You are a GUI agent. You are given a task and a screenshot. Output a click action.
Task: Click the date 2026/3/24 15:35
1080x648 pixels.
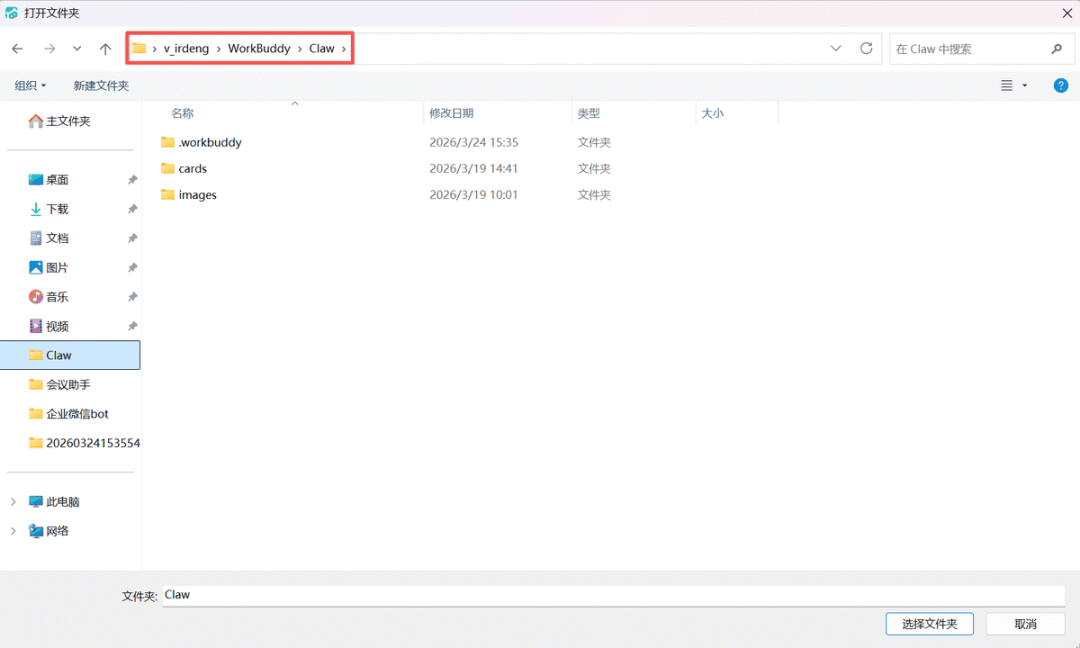pyautogui.click(x=474, y=143)
